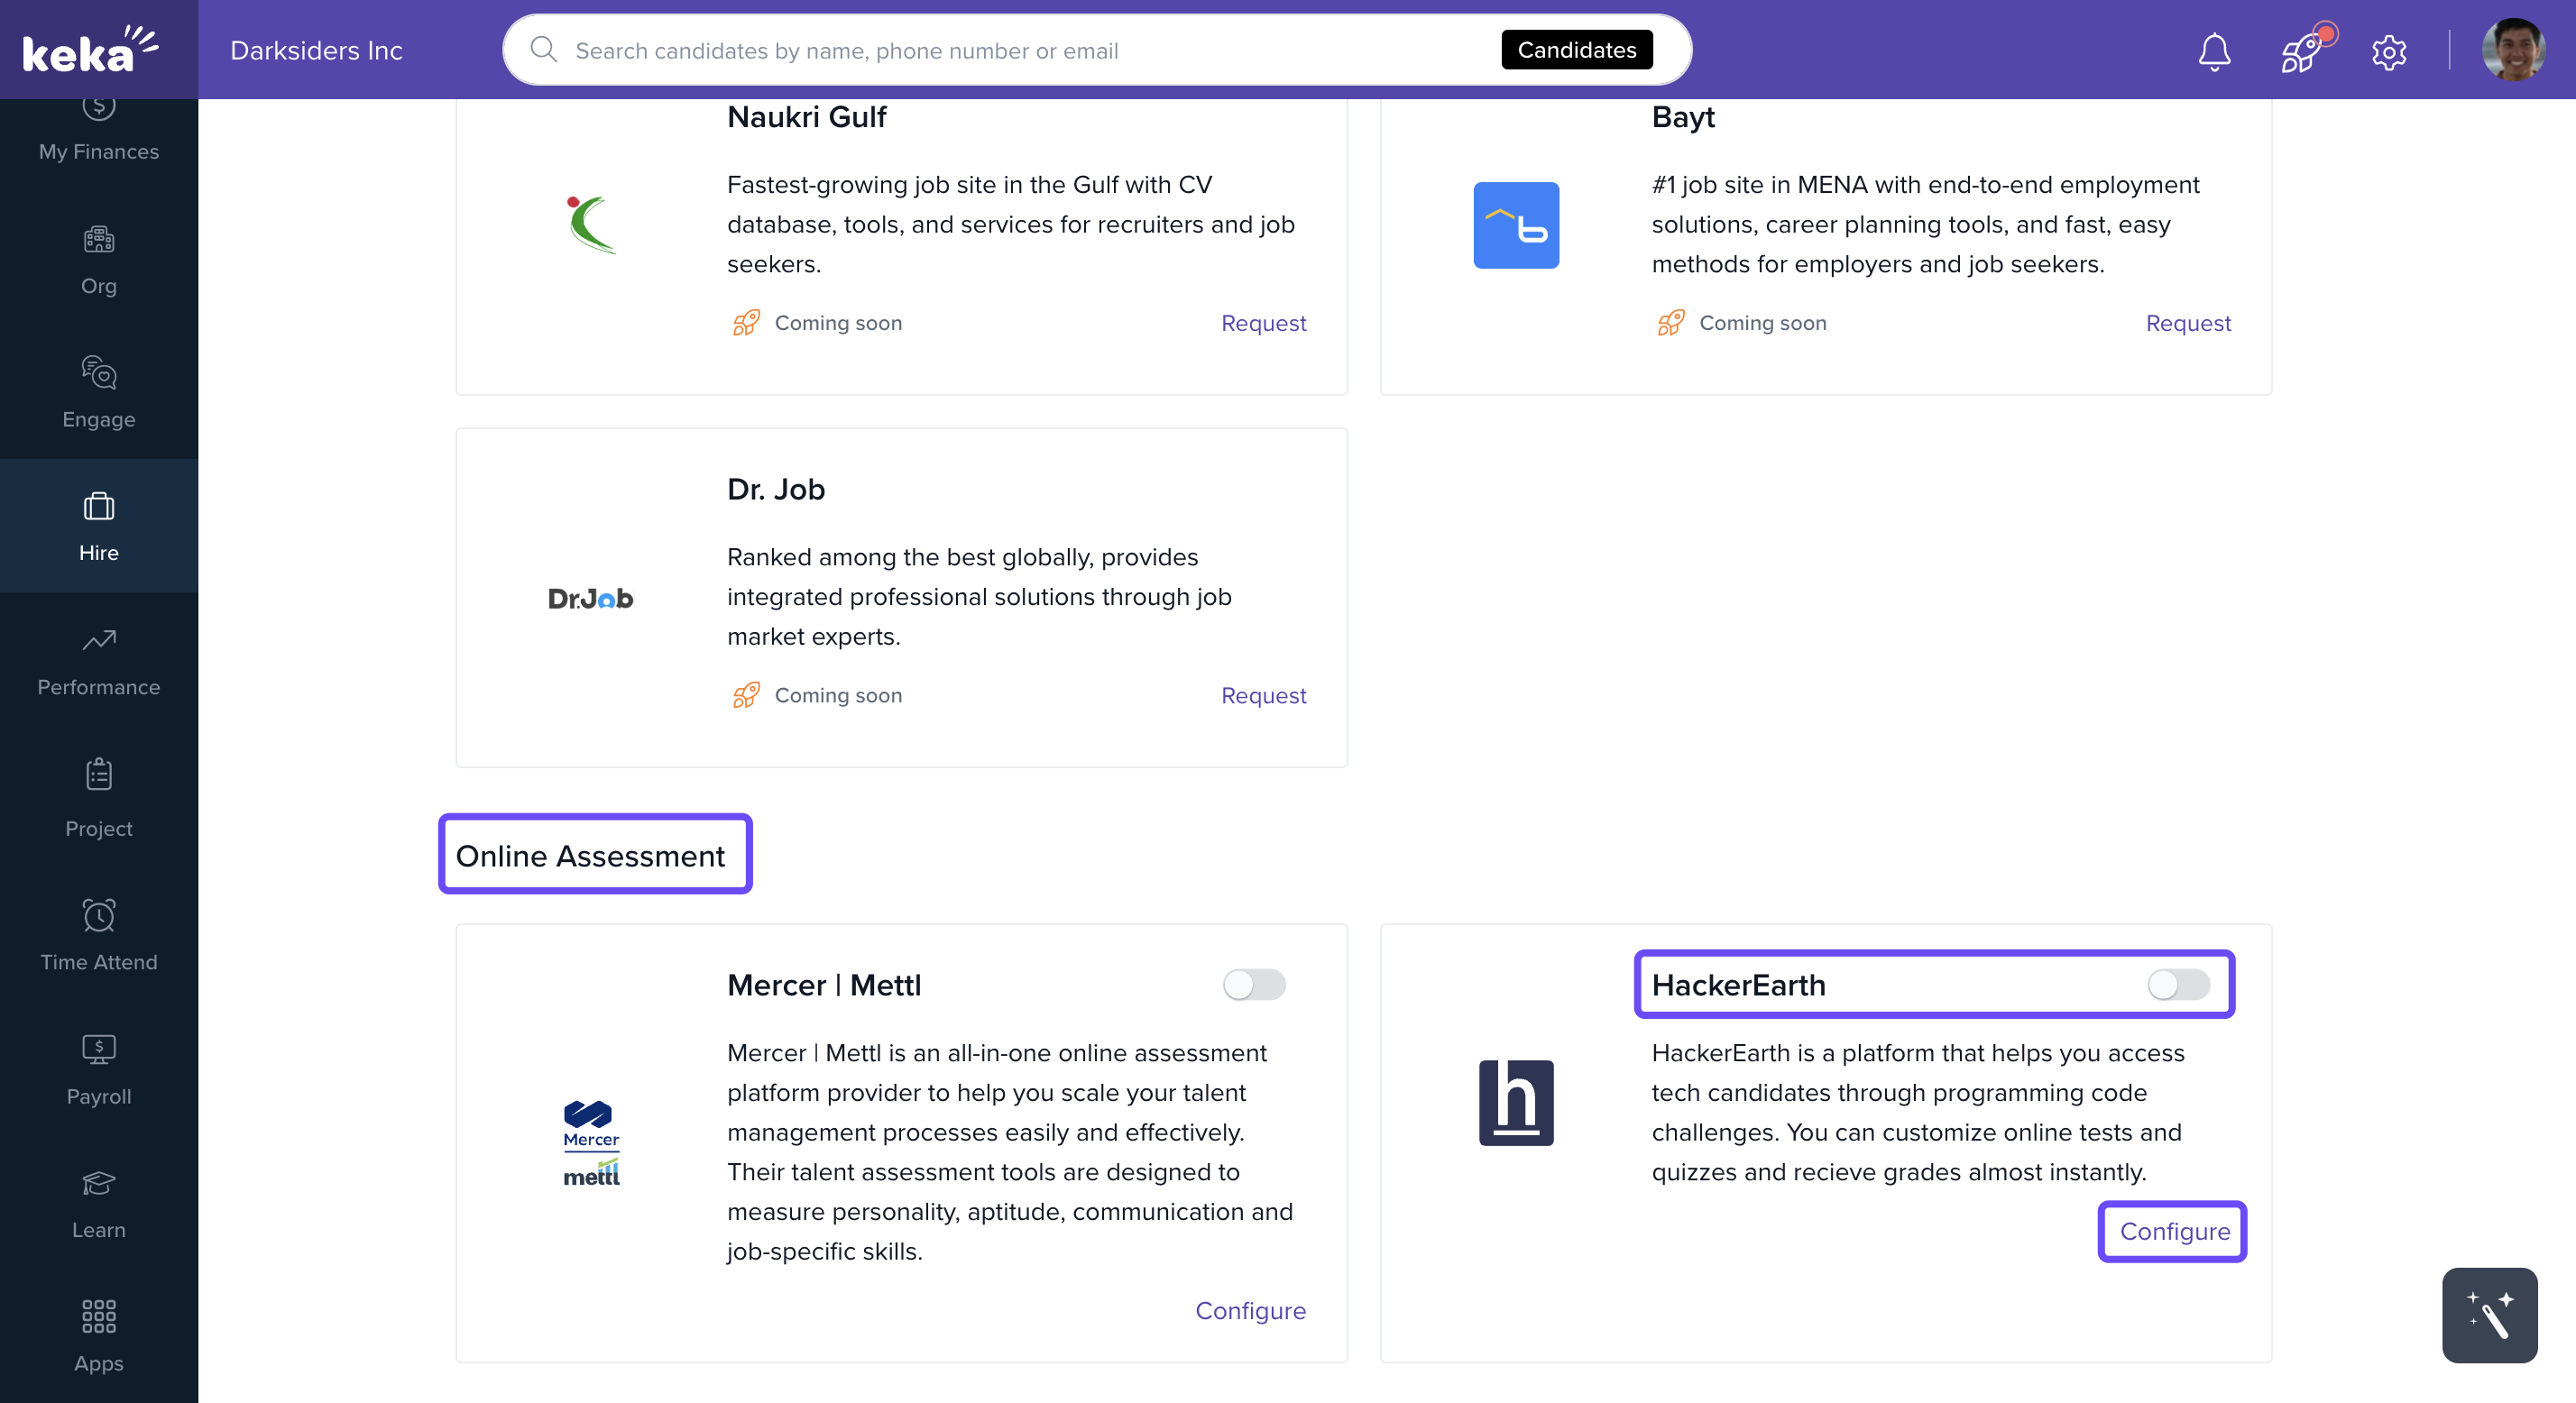Image resolution: width=2576 pixels, height=1403 pixels.
Task: Open notifications bell icon
Action: [x=2214, y=51]
